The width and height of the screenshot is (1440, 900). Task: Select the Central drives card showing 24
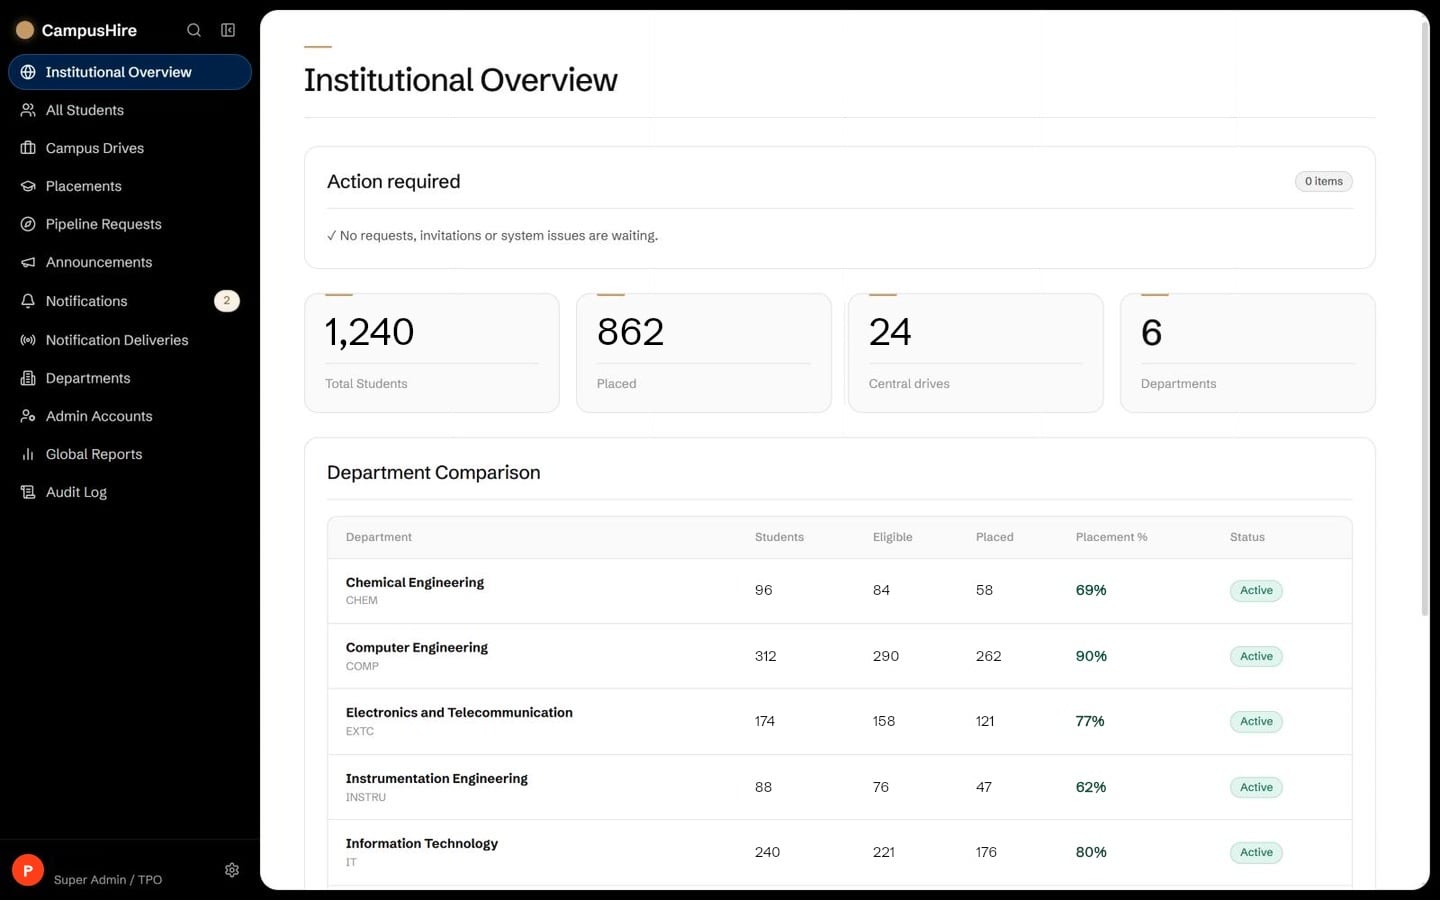976,353
